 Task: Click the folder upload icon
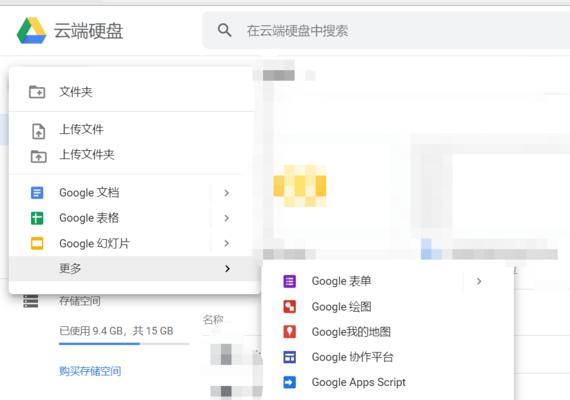pos(39,156)
